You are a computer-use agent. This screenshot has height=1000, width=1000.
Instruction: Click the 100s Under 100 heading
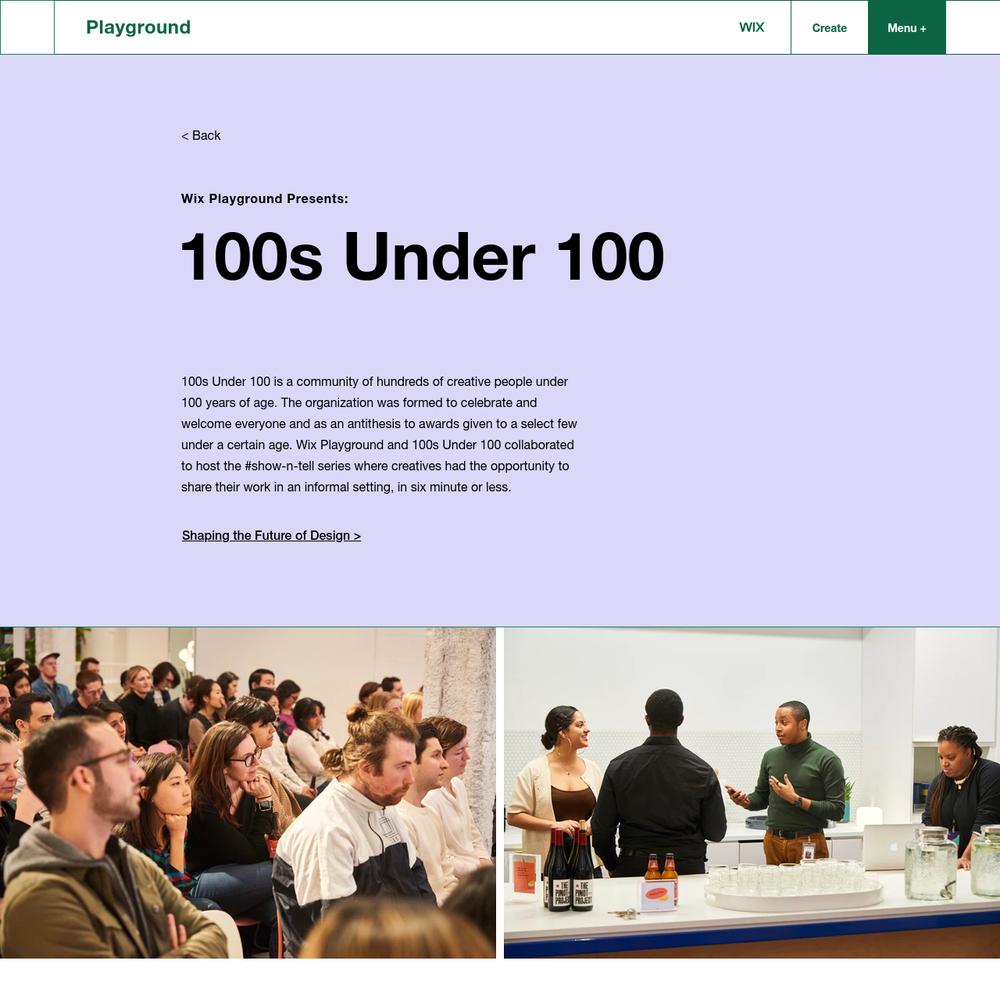coord(423,256)
